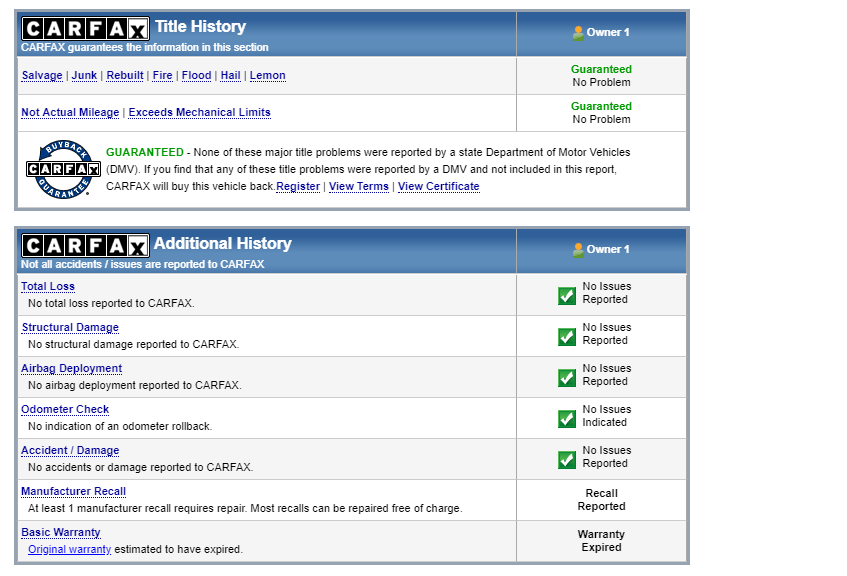847x576 pixels.
Task: Open the Manufacturer Recall link
Action: coord(73,491)
